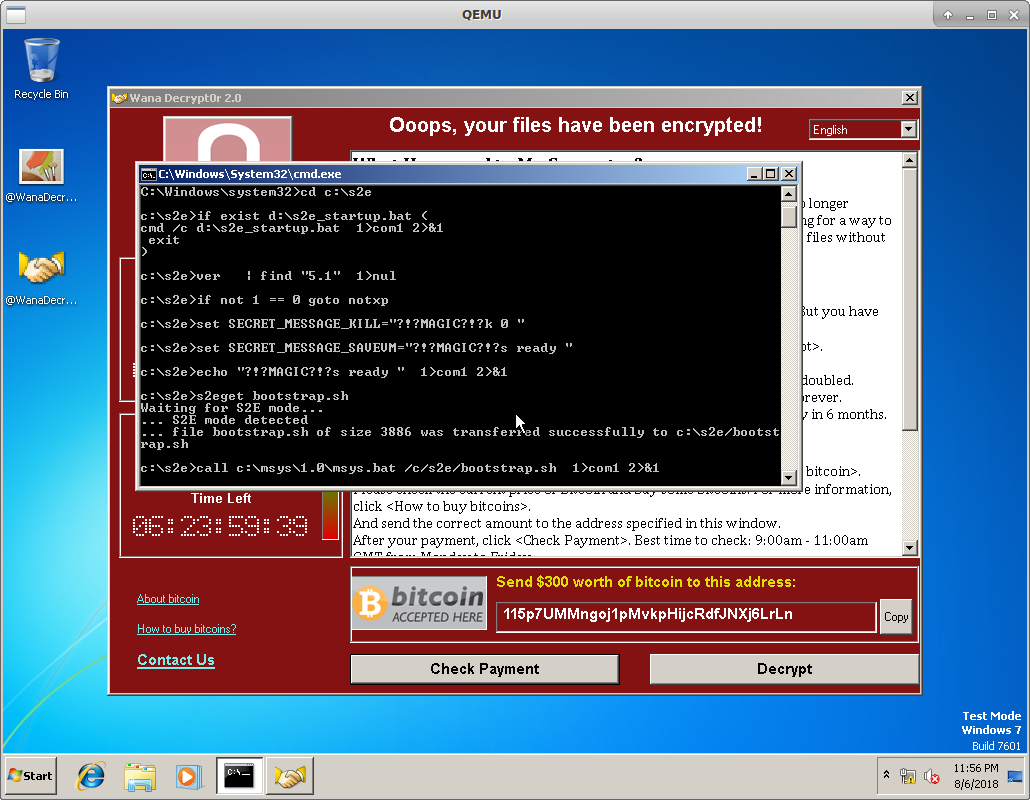Click the 'Ooops, your files have been encrypted!' heading
Image resolution: width=1030 pixels, height=800 pixels.
click(575, 125)
